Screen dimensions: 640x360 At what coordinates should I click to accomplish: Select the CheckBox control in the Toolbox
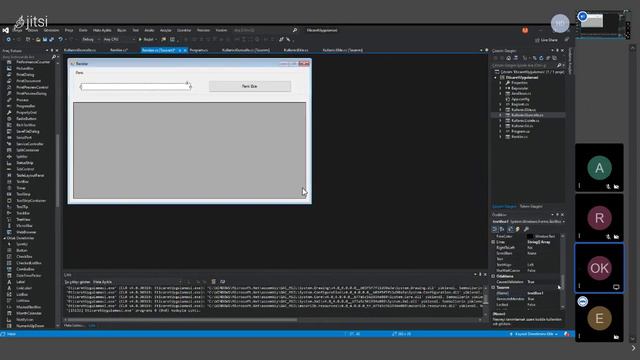click(24, 257)
